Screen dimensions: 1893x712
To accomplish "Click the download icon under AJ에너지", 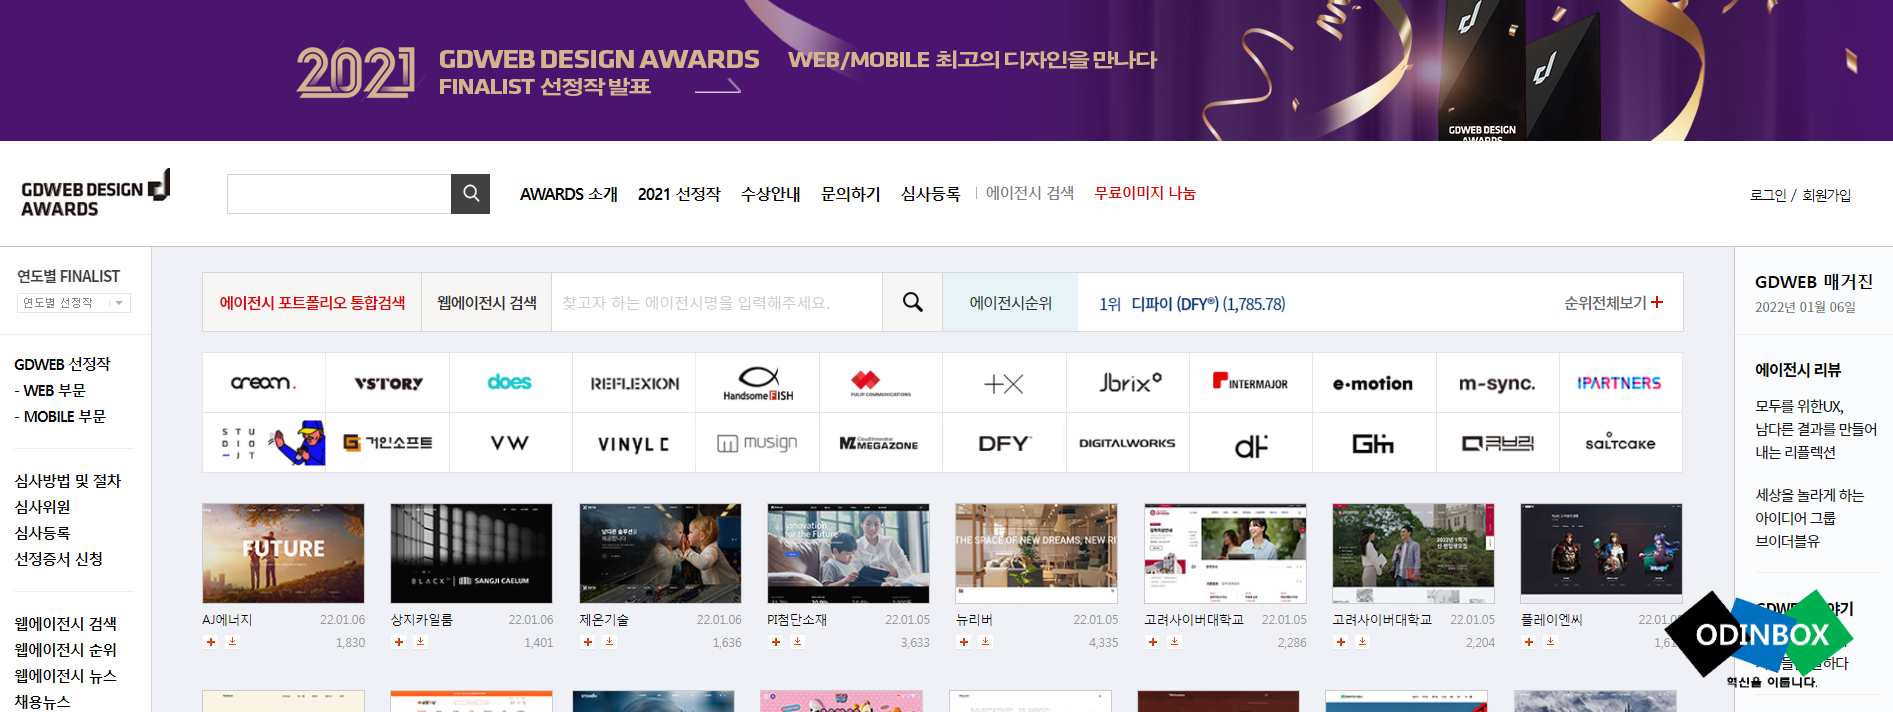I will [233, 642].
